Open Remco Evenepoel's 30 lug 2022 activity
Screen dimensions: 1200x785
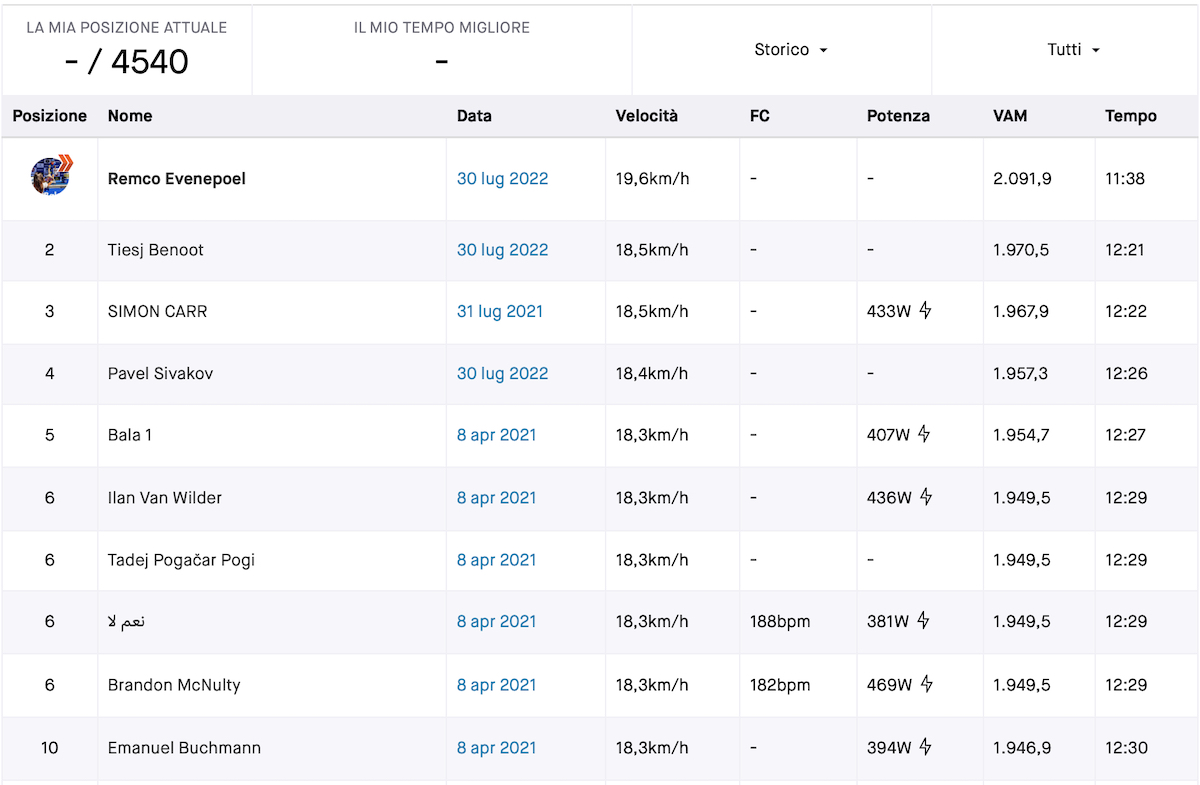click(502, 179)
